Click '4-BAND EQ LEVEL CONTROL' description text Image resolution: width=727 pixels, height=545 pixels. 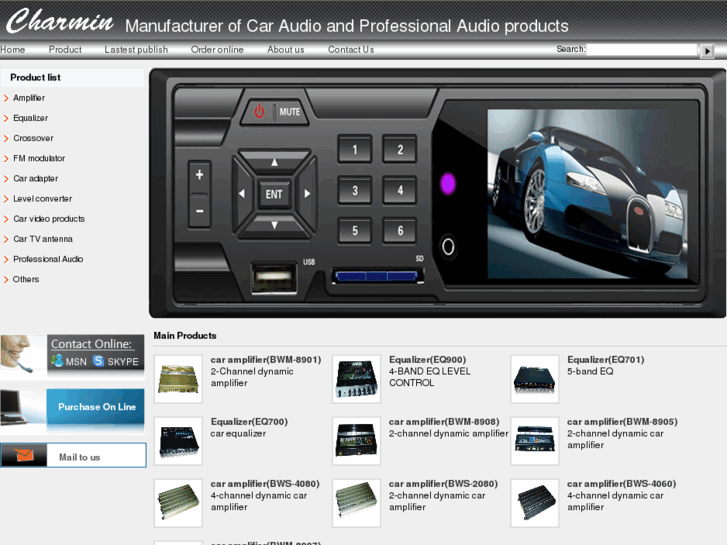(429, 377)
